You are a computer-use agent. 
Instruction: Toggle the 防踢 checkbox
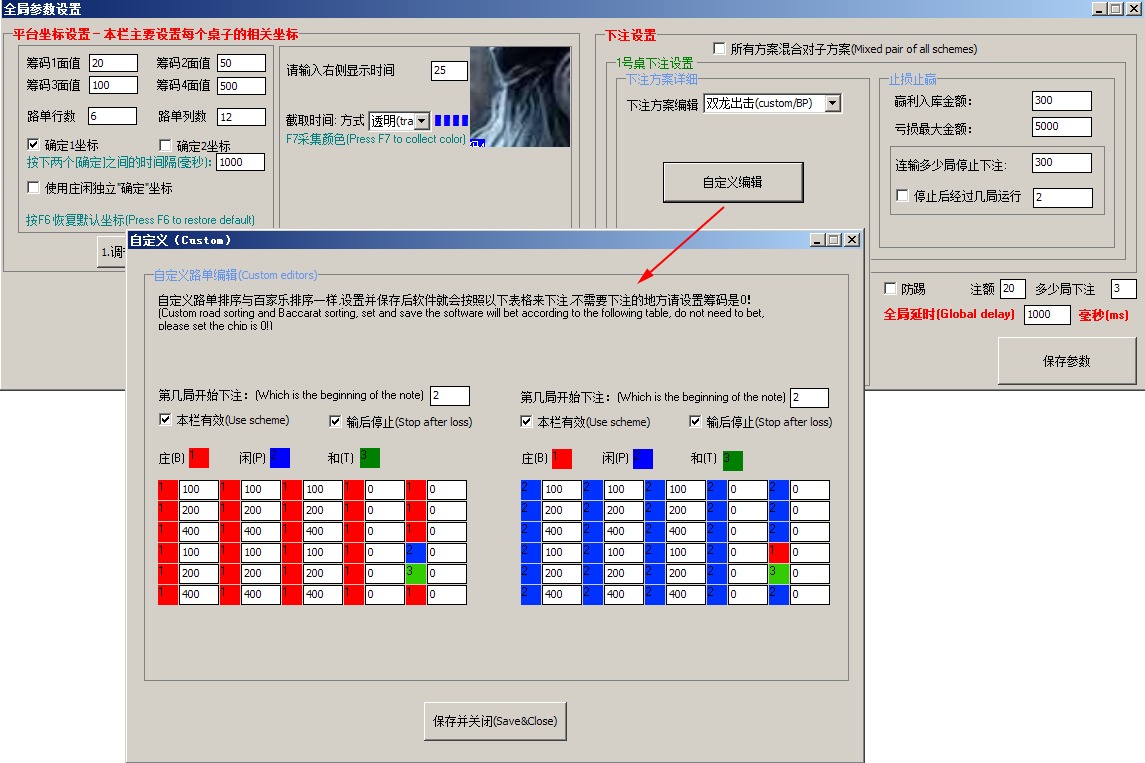tap(889, 288)
